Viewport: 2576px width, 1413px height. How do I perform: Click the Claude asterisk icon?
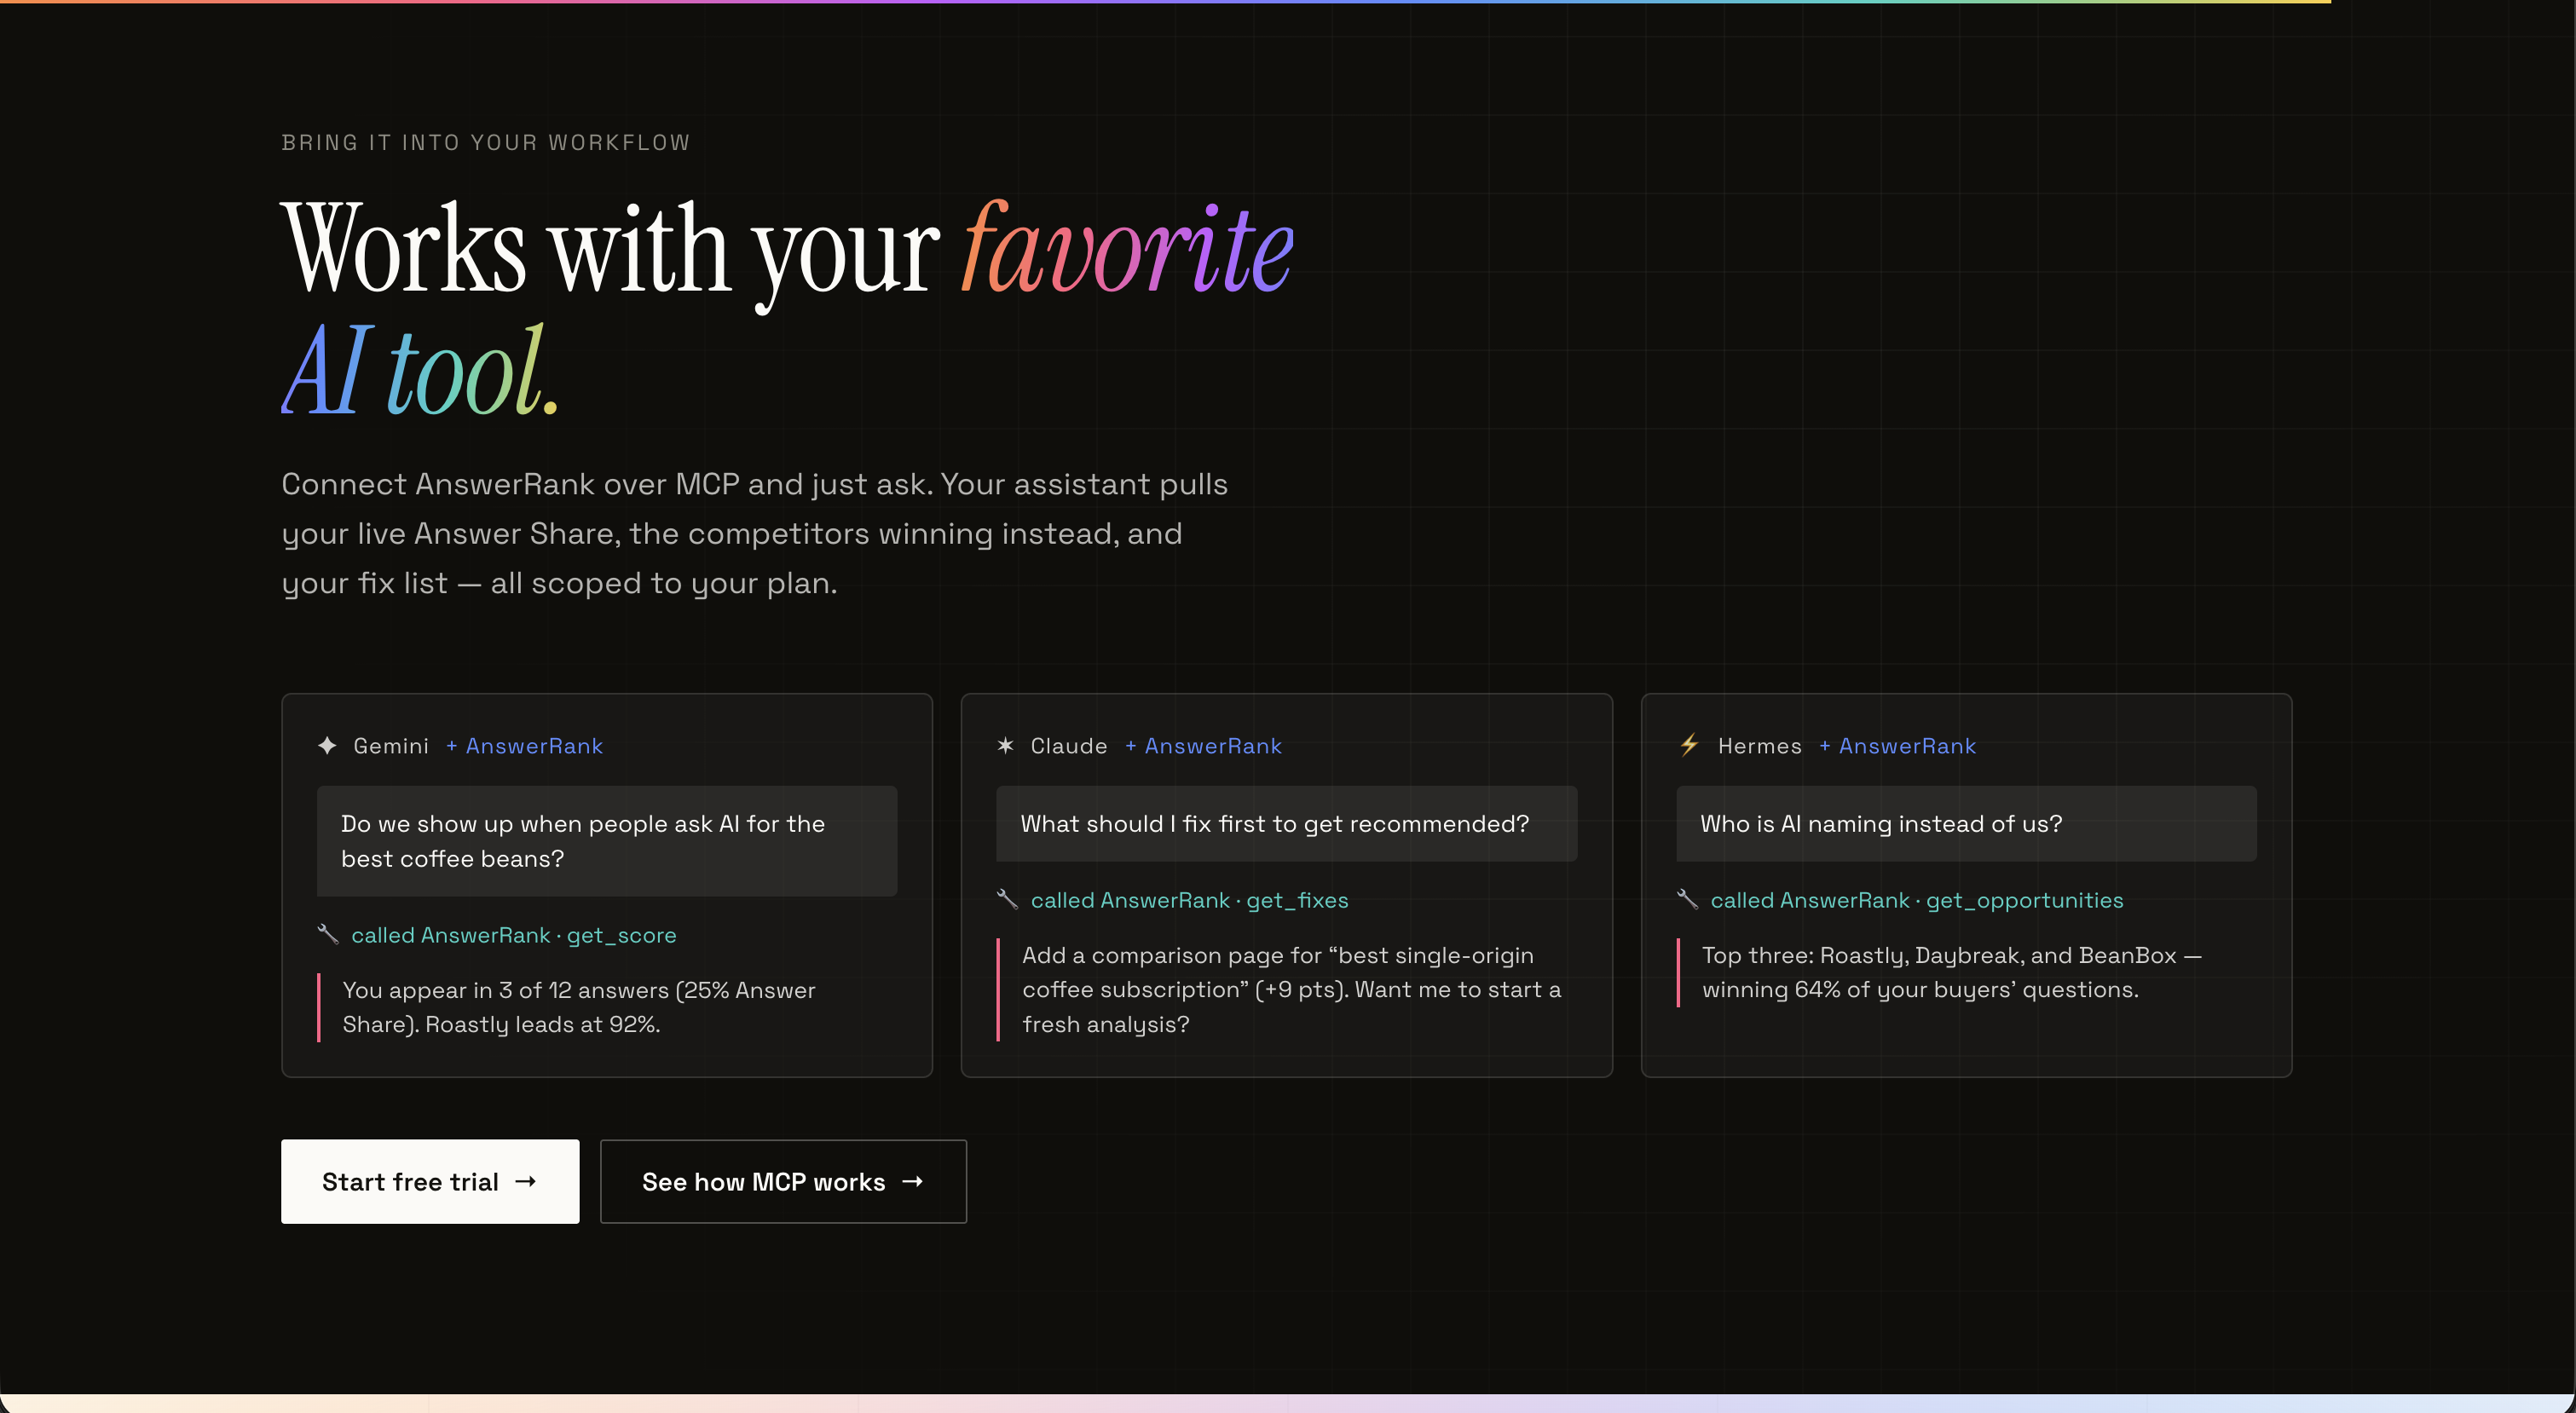[1006, 745]
